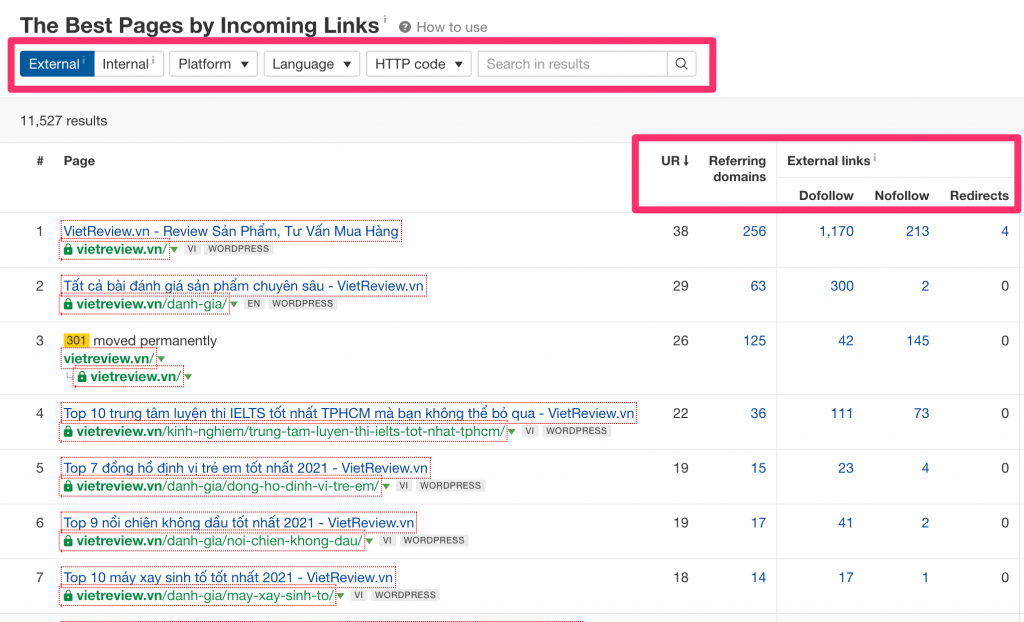Image resolution: width=1024 pixels, height=622 pixels.
Task: Open the How to use link
Action: point(452,27)
